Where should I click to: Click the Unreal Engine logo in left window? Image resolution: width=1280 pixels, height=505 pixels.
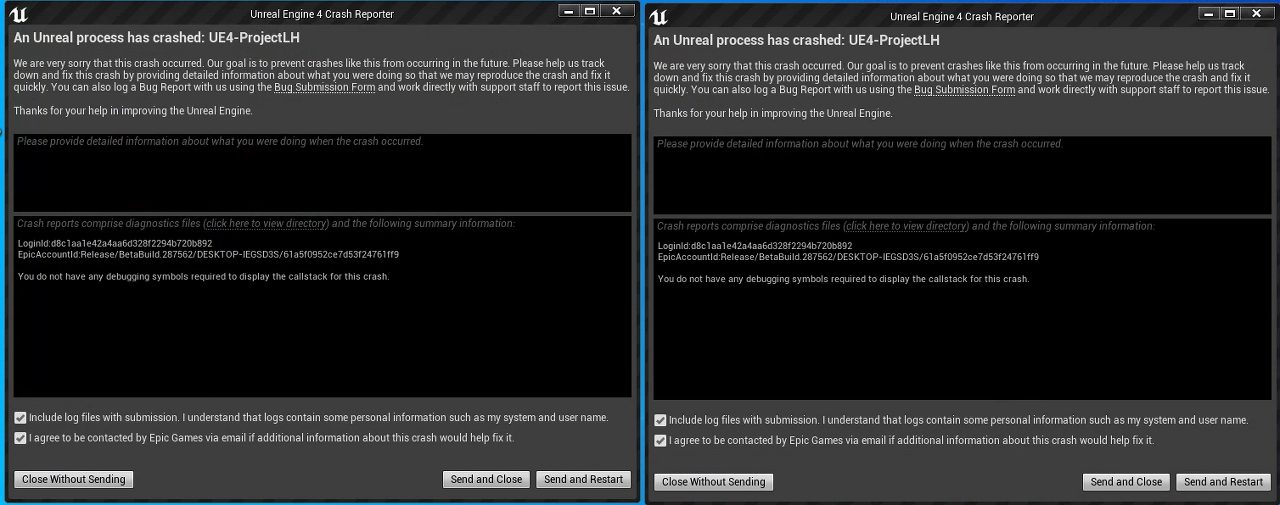pyautogui.click(x=18, y=14)
